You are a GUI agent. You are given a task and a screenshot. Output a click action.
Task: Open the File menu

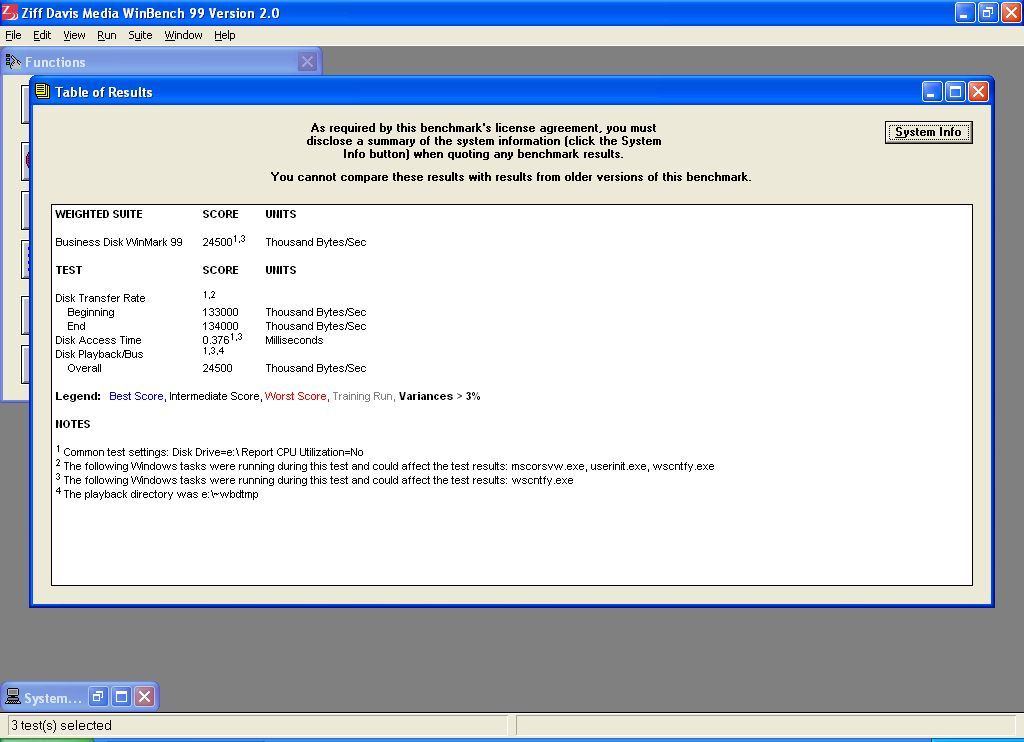[x=13, y=35]
